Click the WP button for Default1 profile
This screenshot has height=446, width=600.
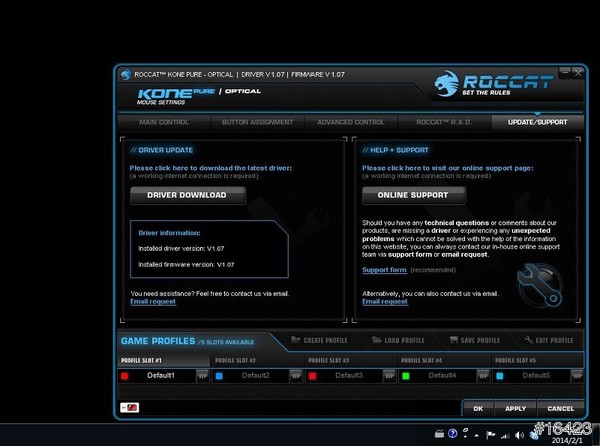coord(202,375)
